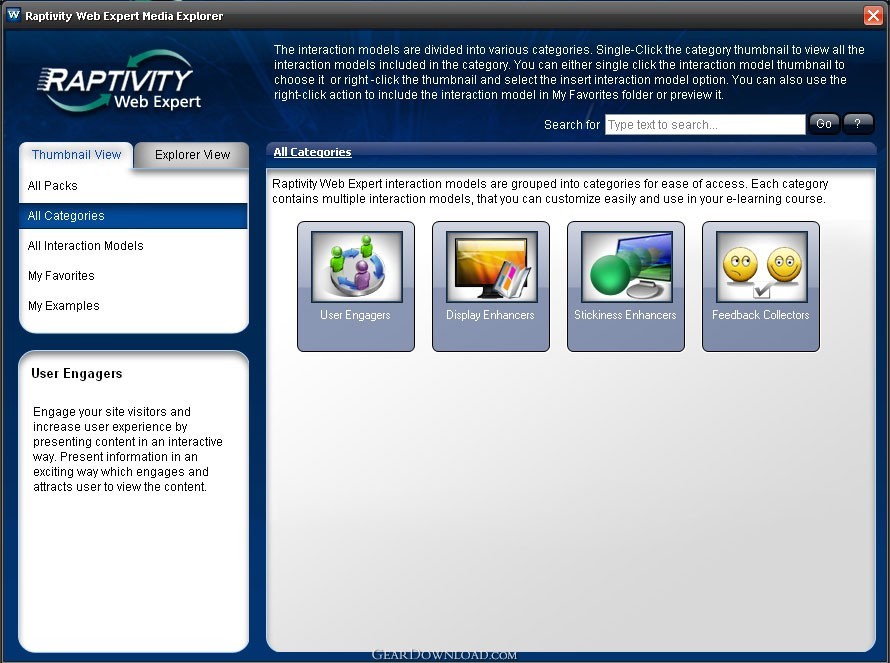
Task: Open help with the question mark button
Action: click(x=858, y=124)
